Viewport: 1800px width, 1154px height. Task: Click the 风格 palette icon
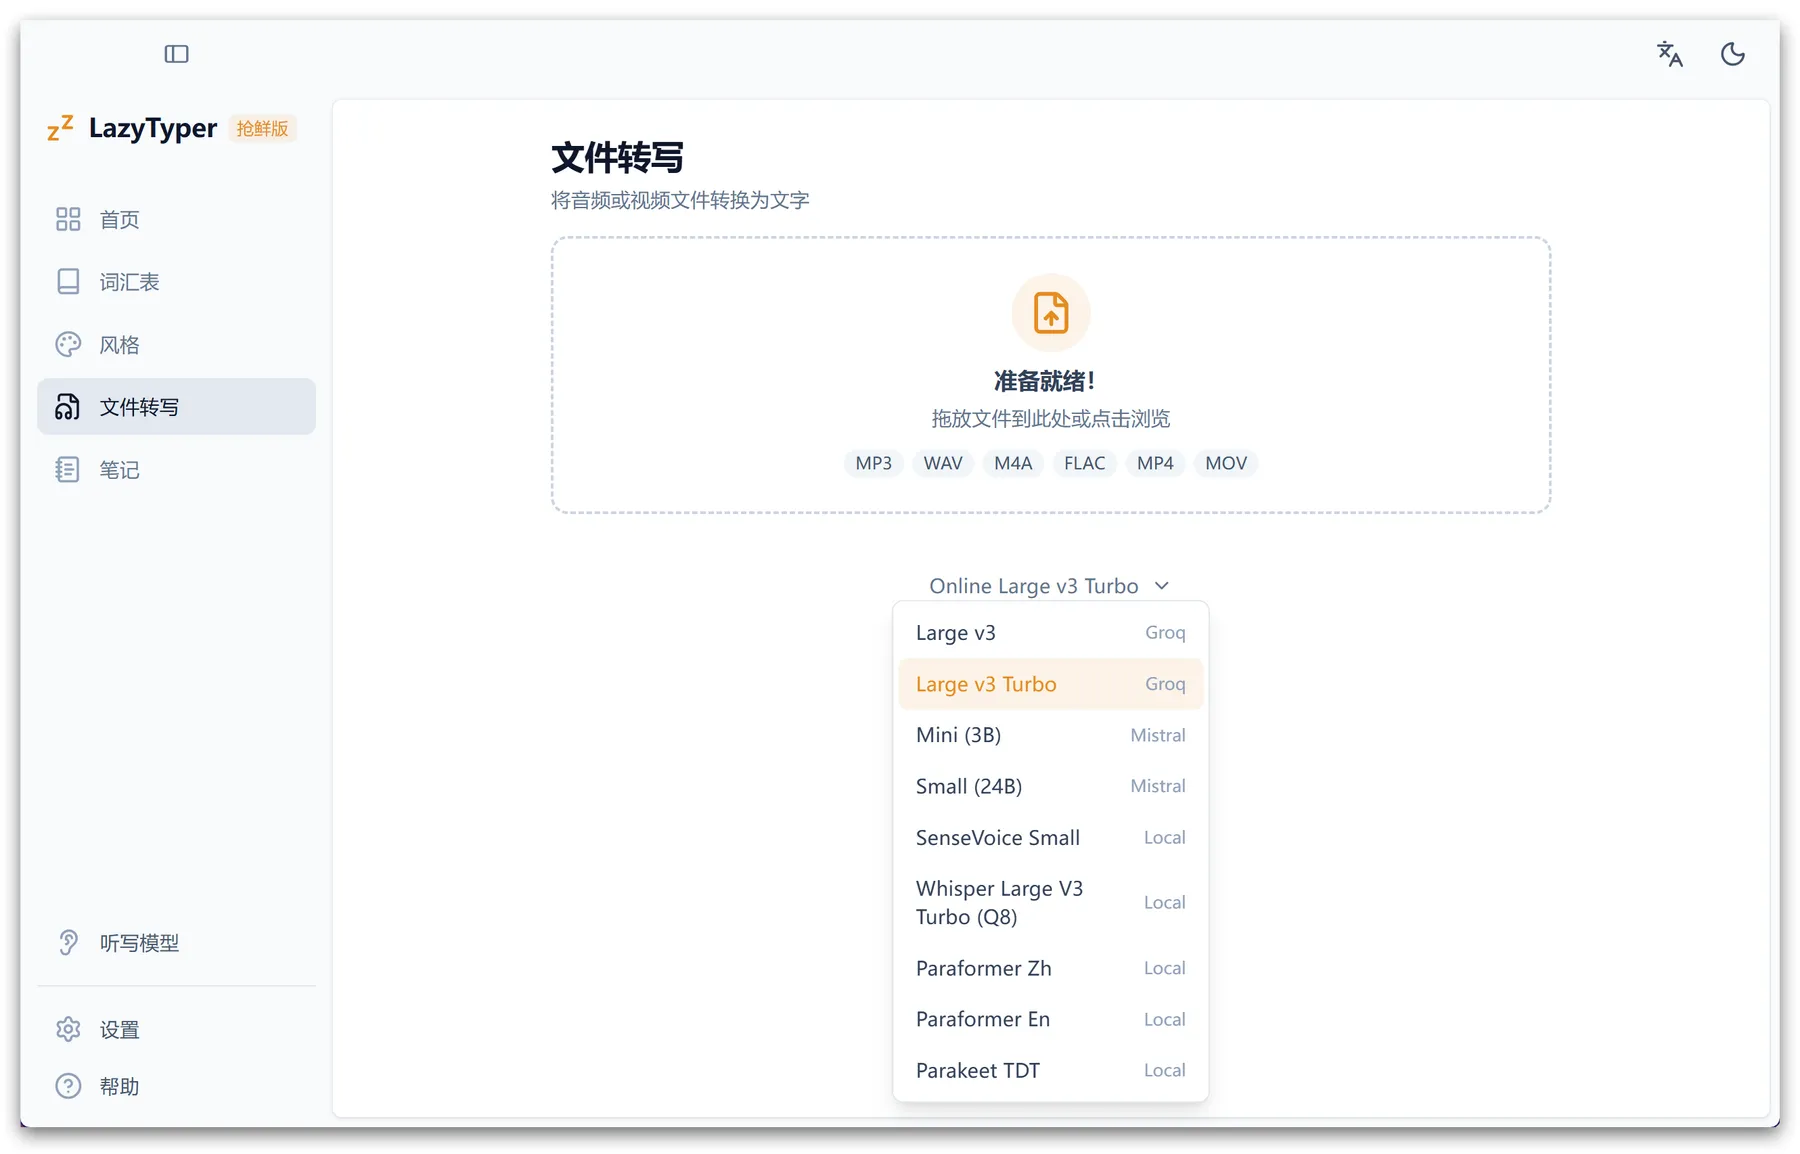[x=68, y=345]
